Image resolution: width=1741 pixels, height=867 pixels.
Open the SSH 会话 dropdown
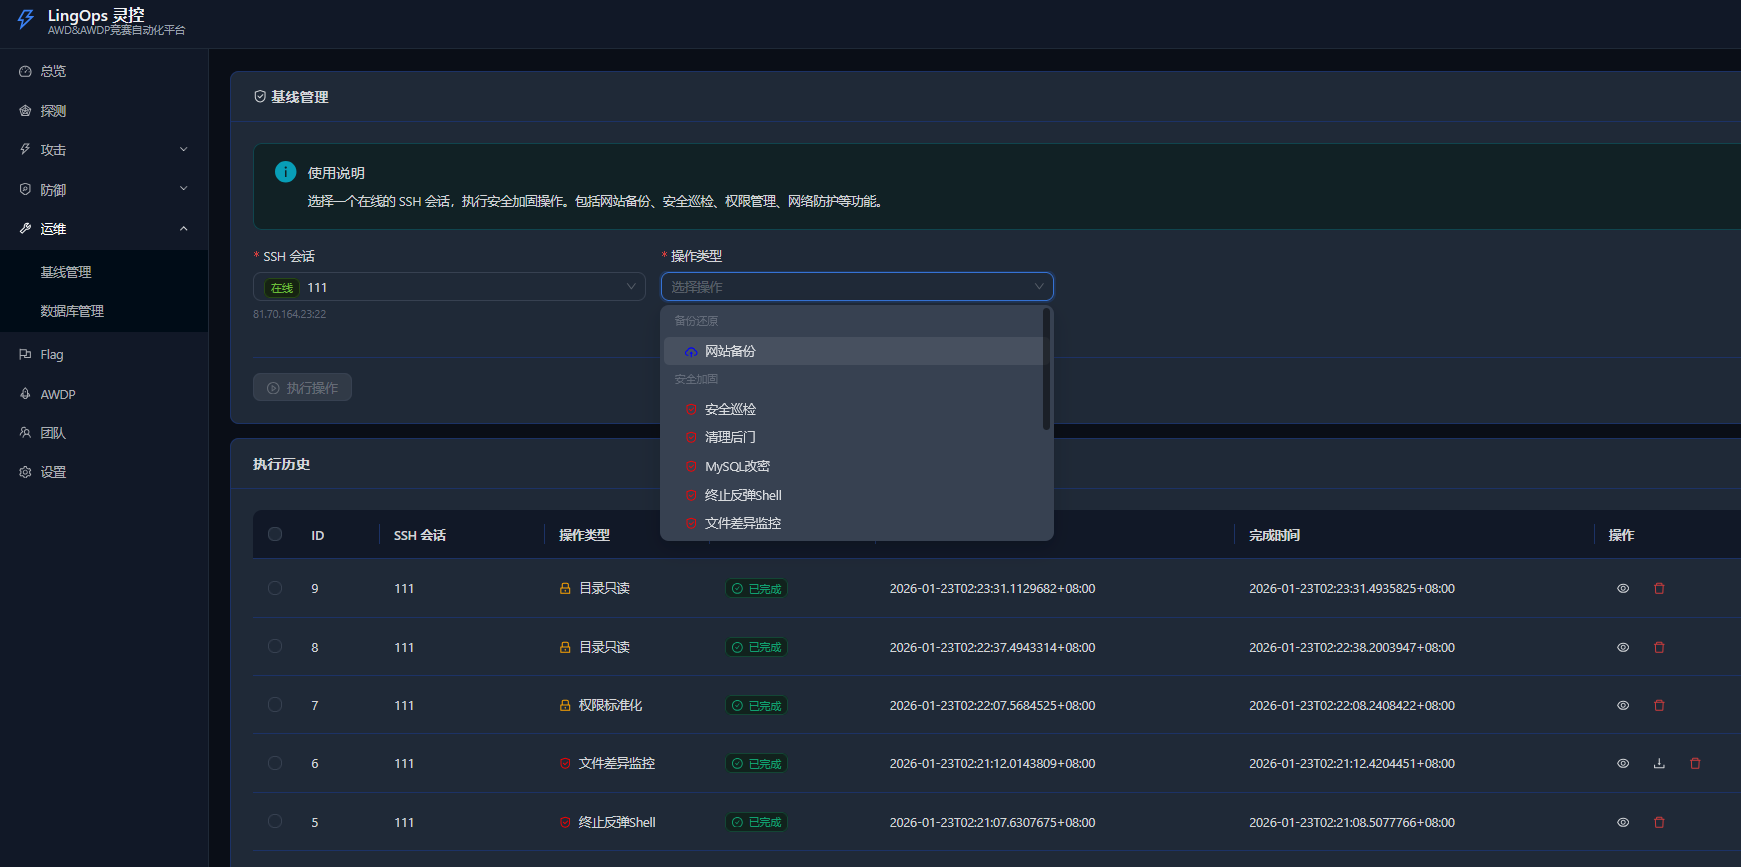pos(449,287)
